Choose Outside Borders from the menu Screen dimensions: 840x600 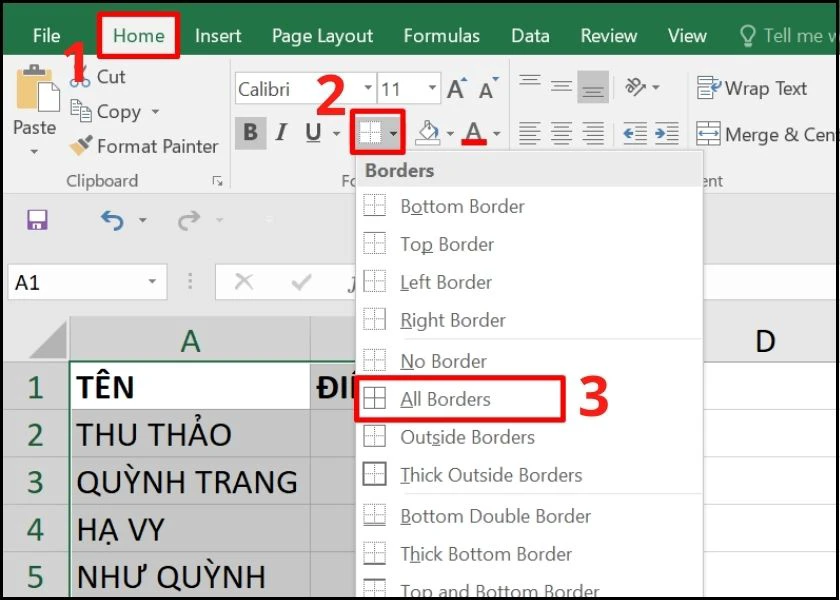tap(529, 437)
